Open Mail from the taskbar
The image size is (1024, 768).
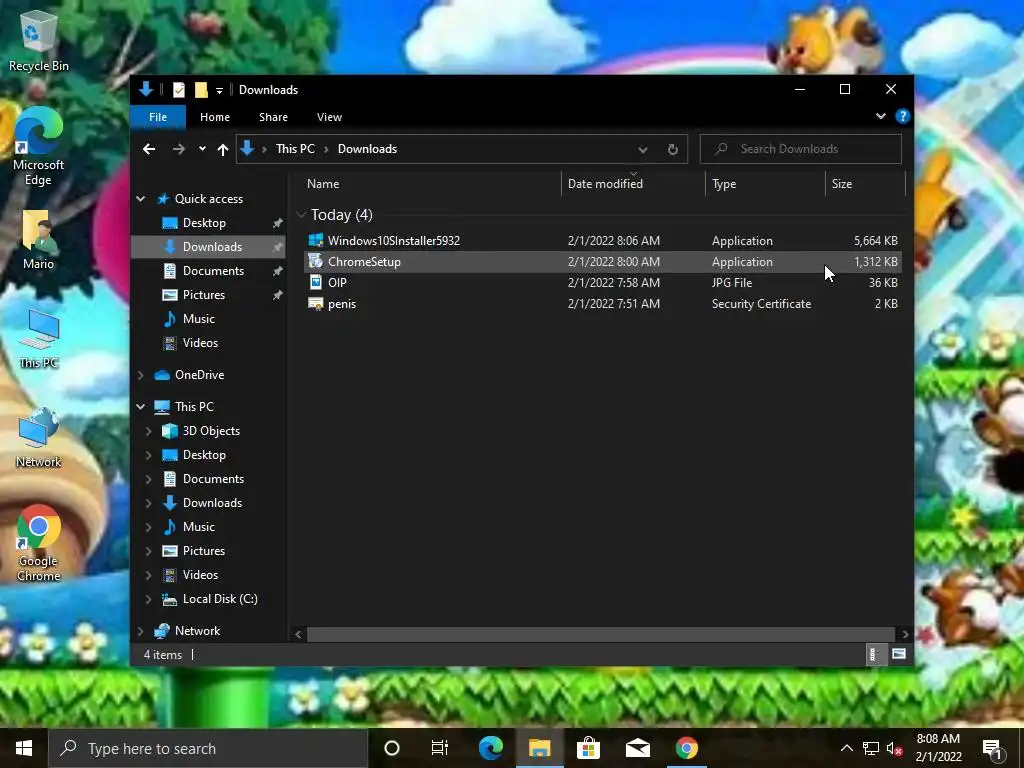[637, 748]
